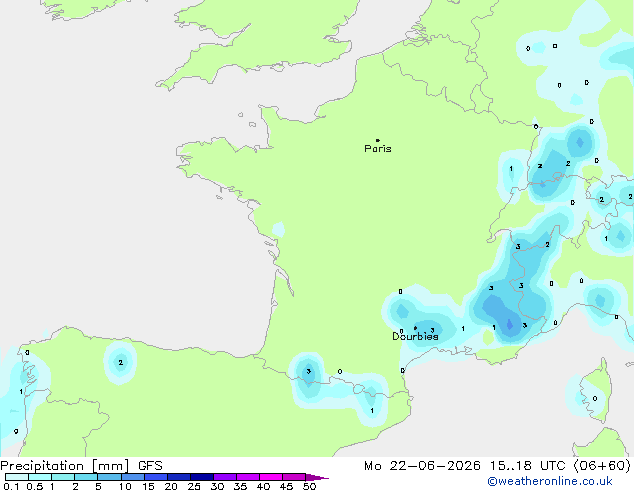
Task: Pick the 15–20 mm blue legend swatch
Action: tap(156, 477)
